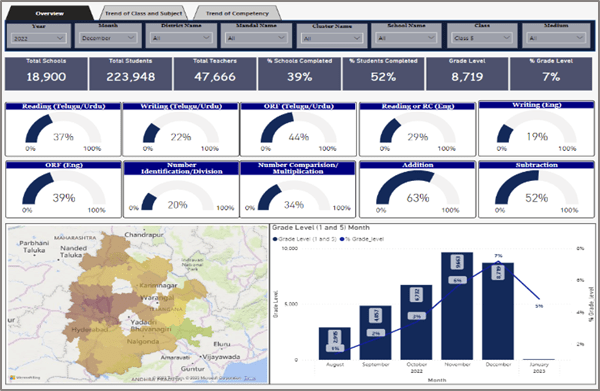The height and width of the screenshot is (391, 600).
Task: Select the September bar in the chart
Action: [375, 333]
